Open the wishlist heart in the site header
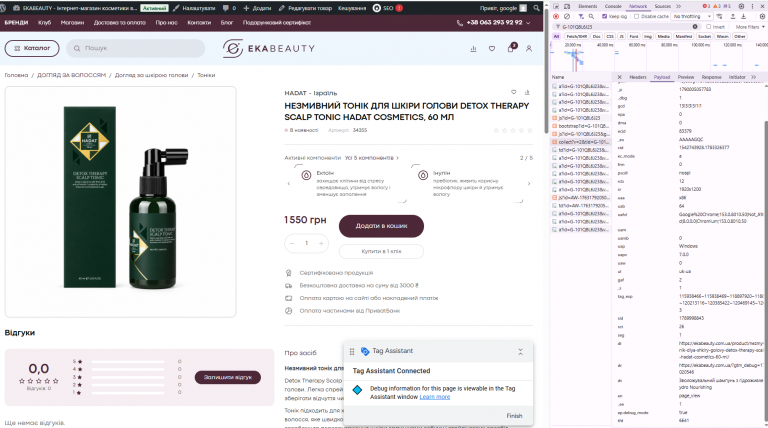768x428 pixels. pyautogui.click(x=492, y=48)
